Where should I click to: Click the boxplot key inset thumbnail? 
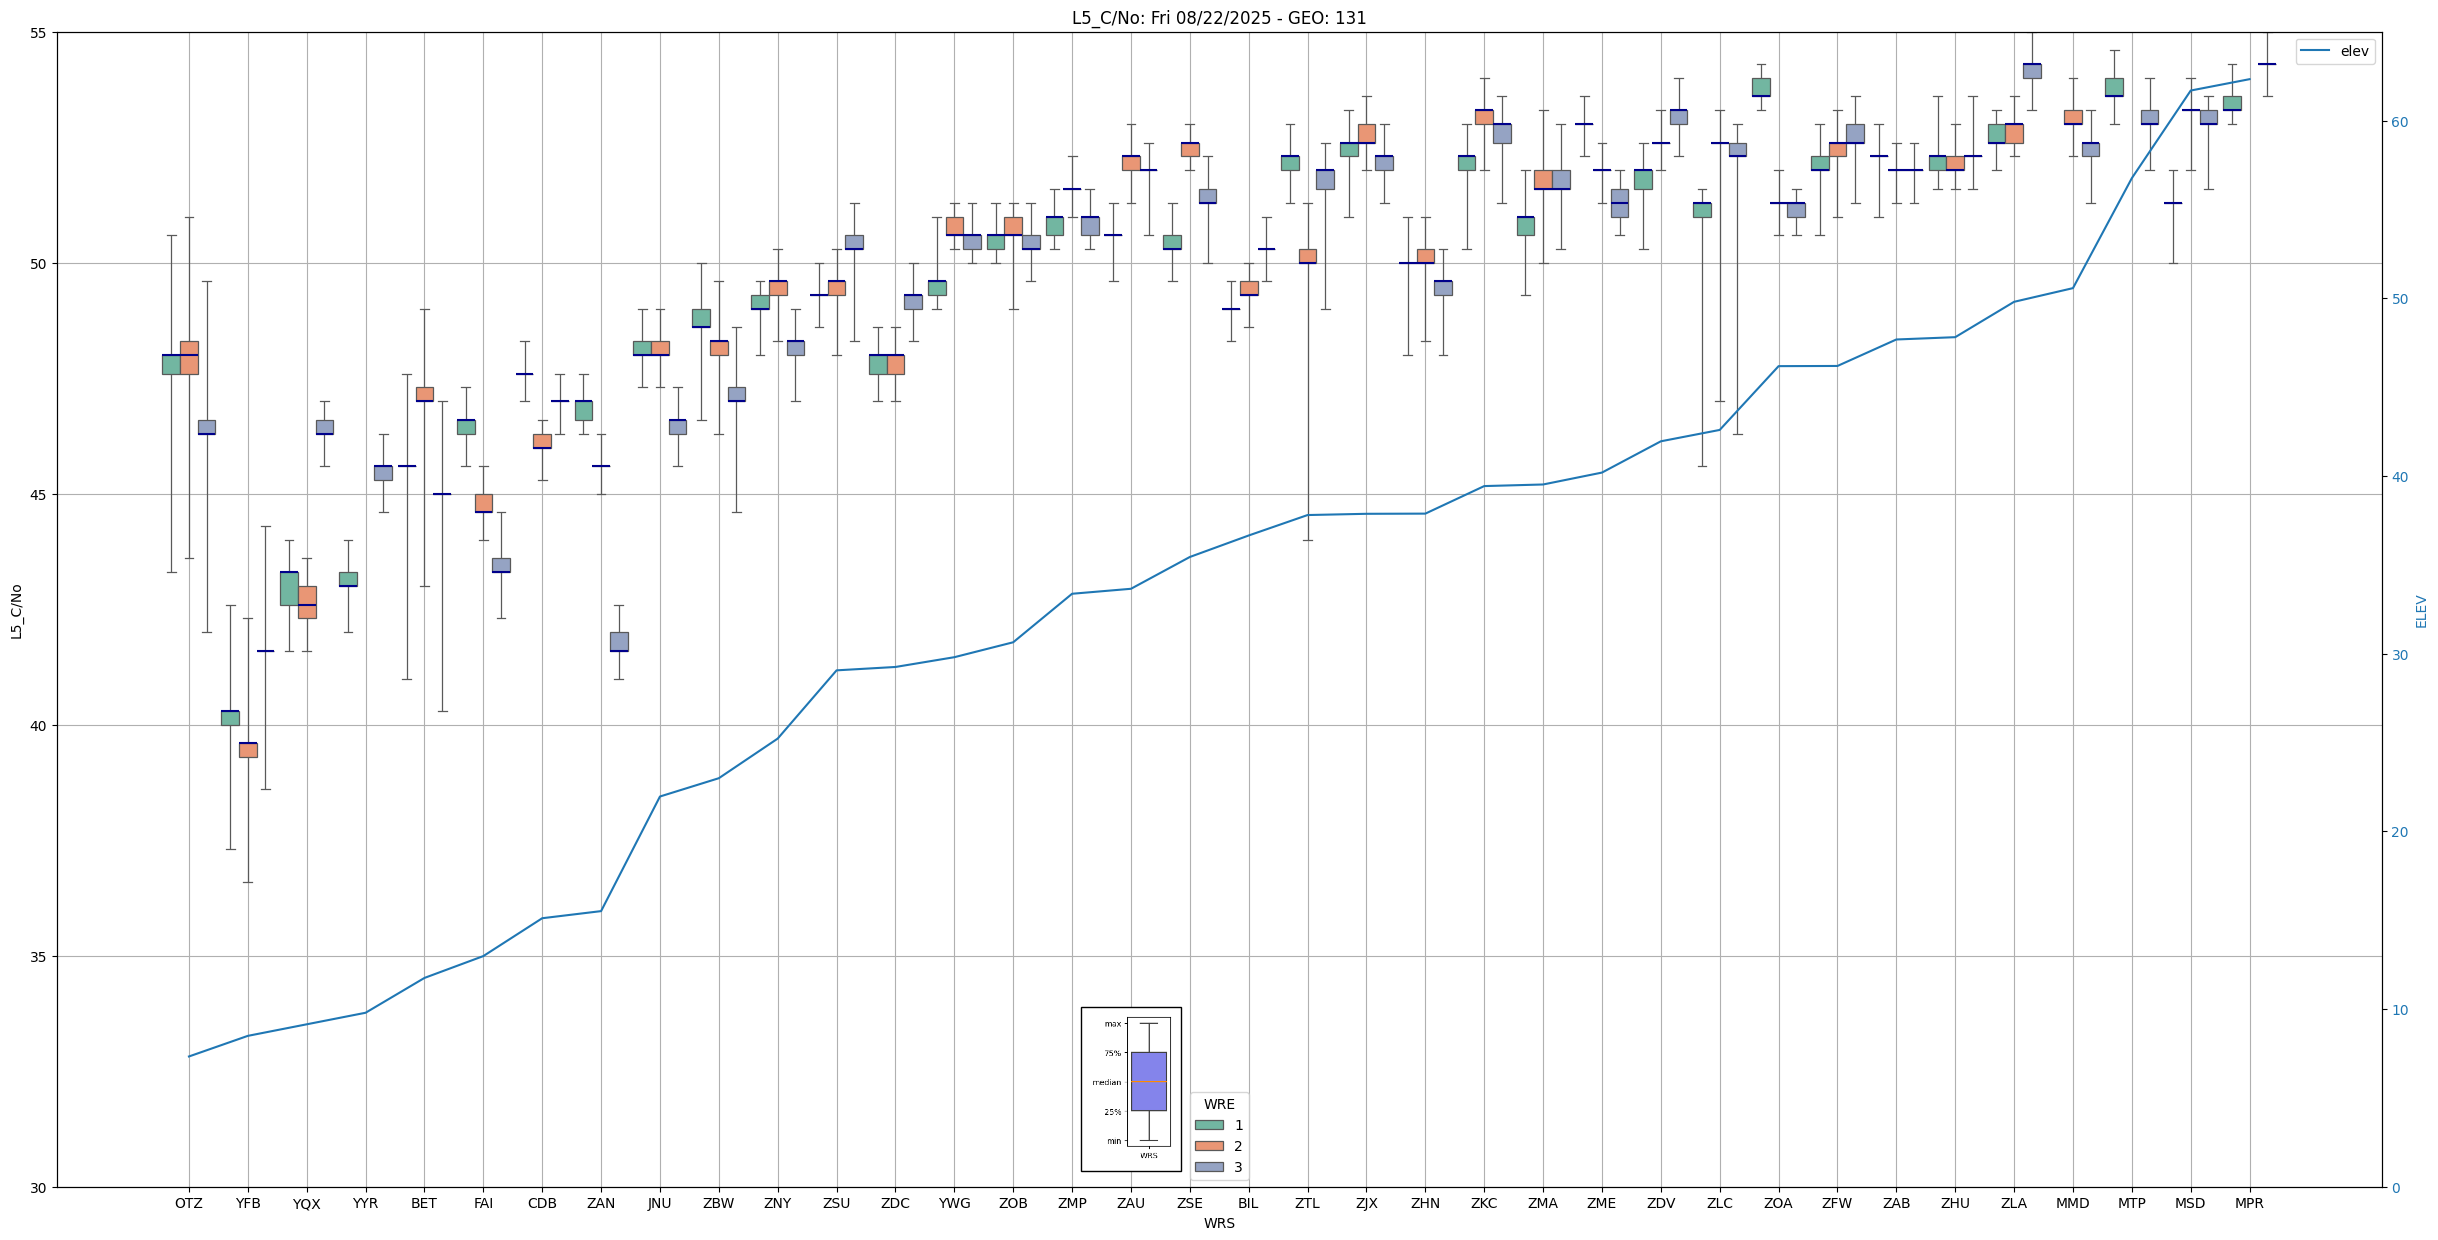(x=1131, y=1089)
